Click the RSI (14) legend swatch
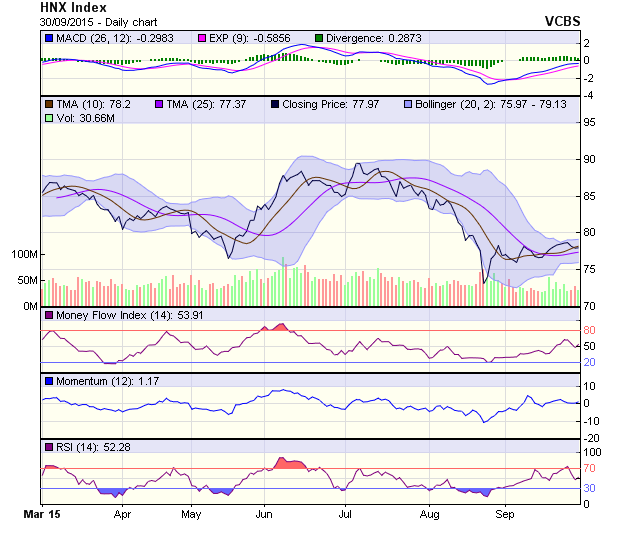Image resolution: width=620 pixels, height=535 pixels. (x=48, y=446)
